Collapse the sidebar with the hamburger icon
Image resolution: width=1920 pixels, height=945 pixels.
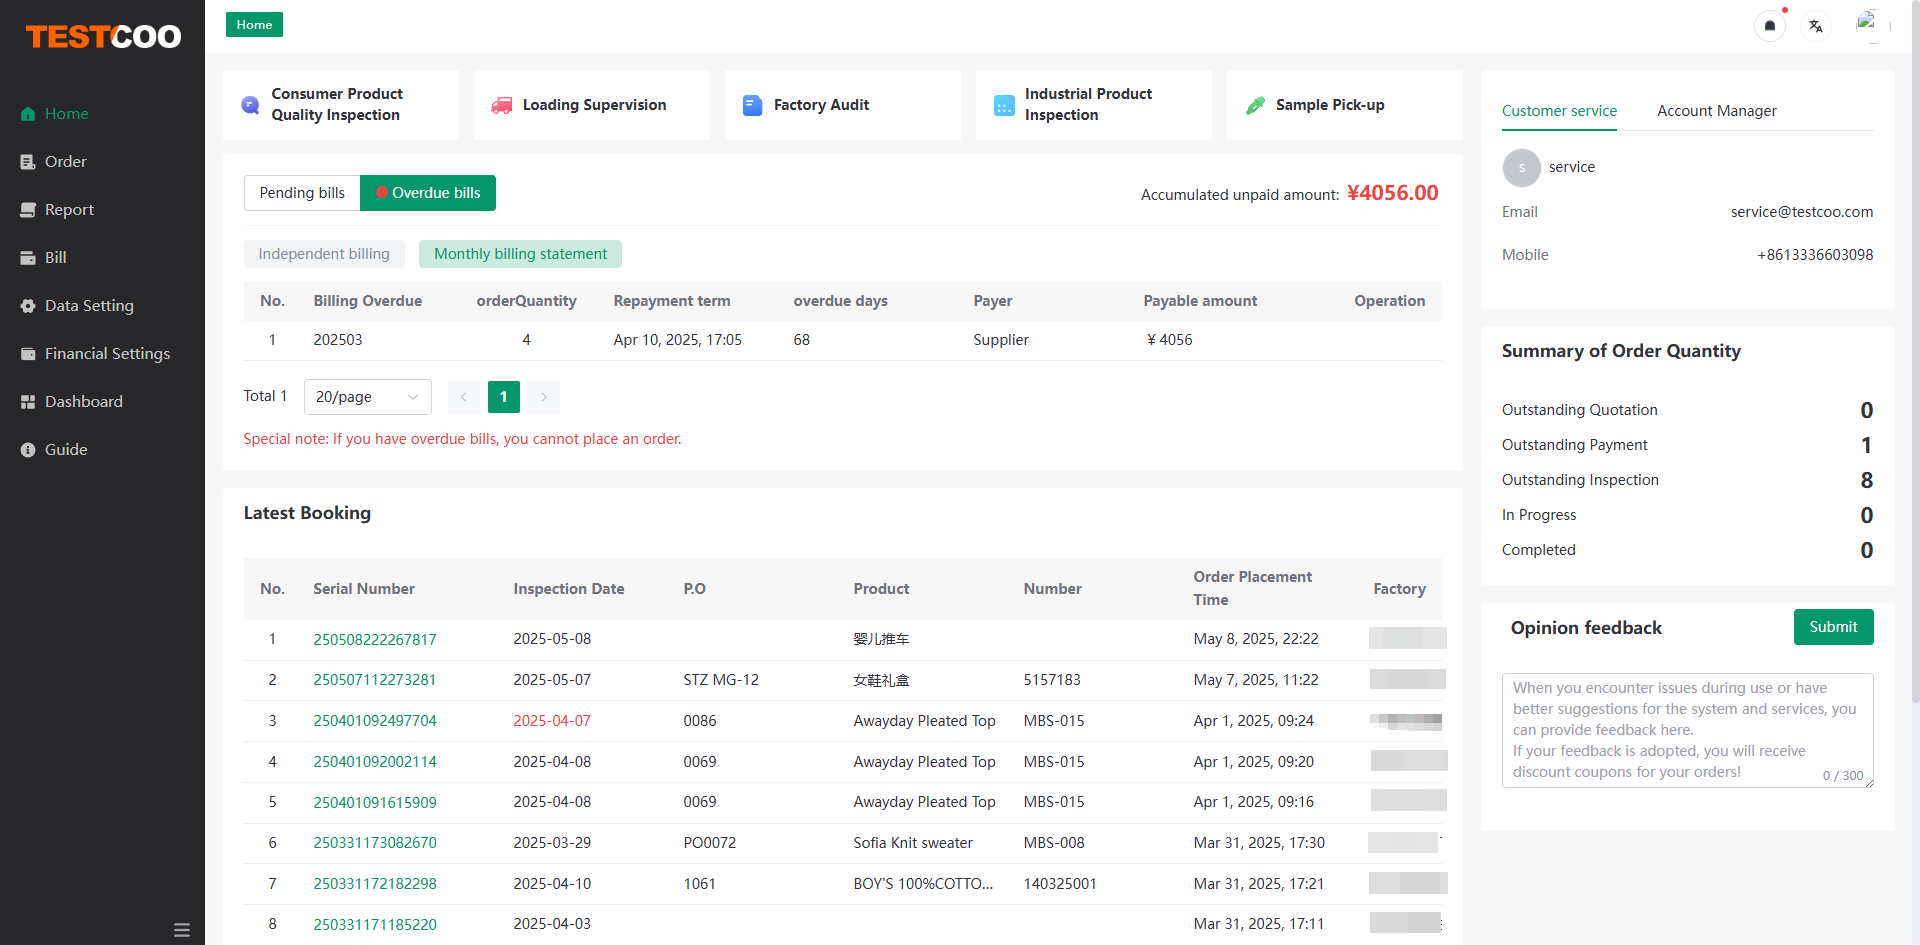182,930
